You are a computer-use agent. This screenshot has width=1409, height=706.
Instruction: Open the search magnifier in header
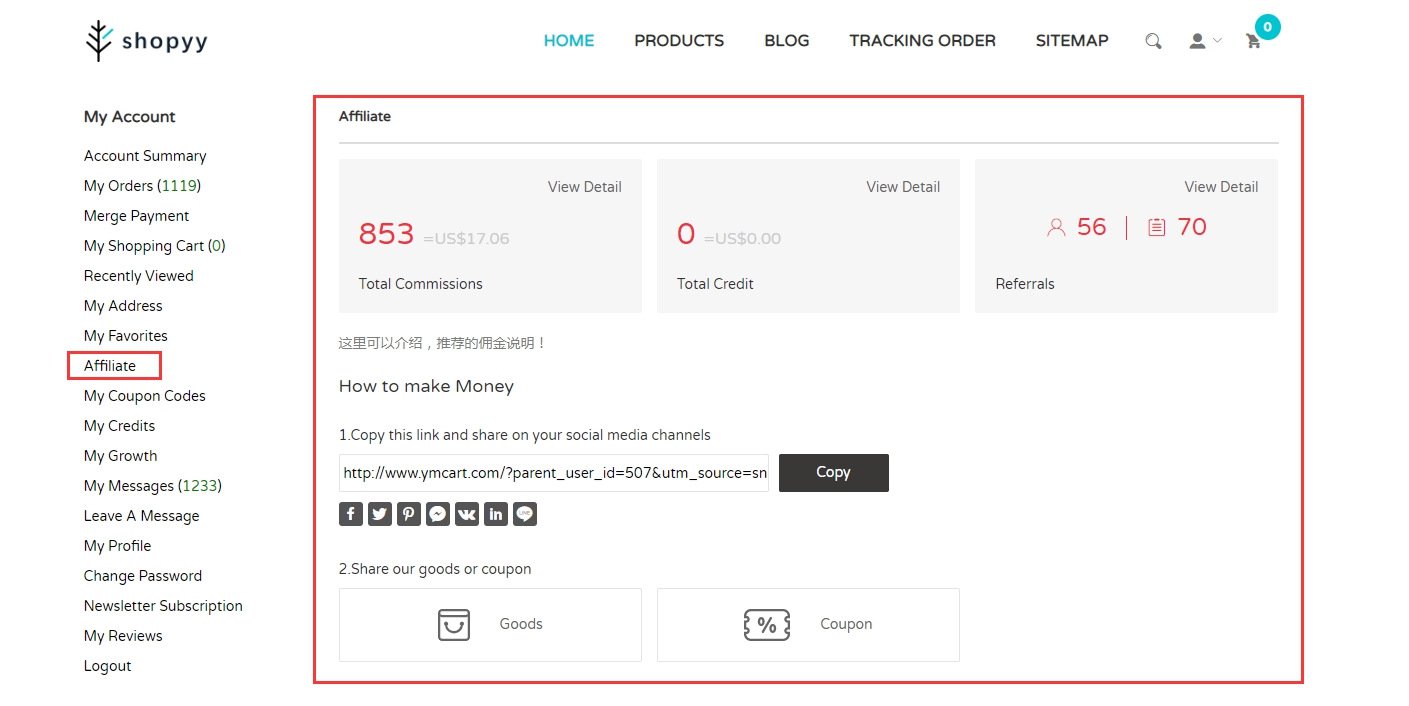click(x=1153, y=41)
